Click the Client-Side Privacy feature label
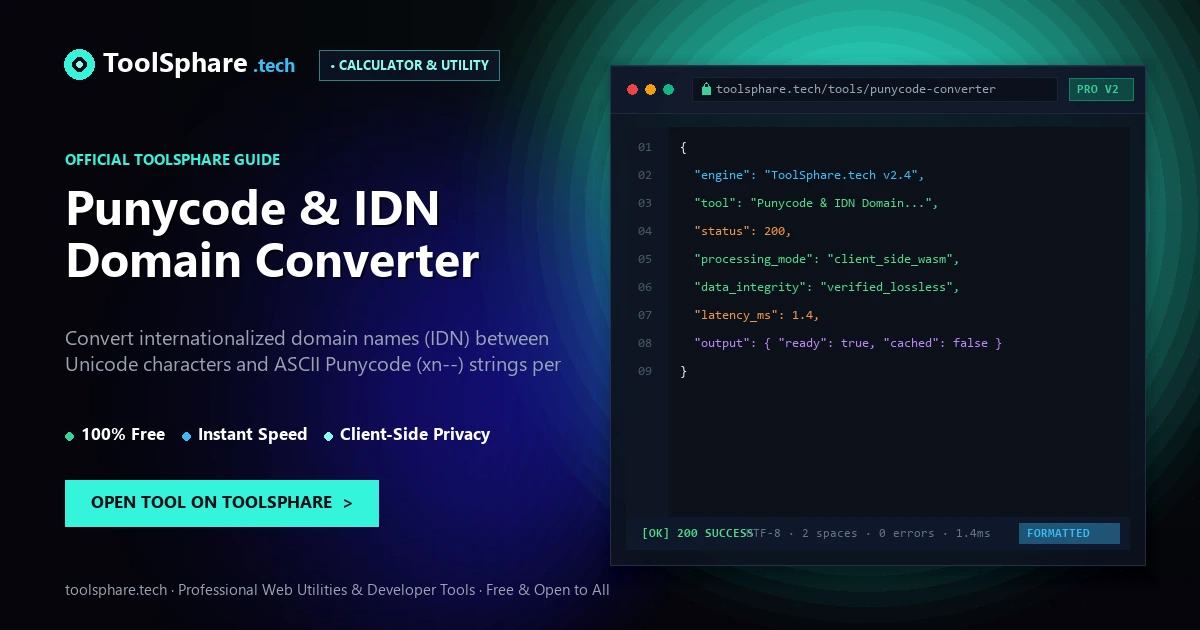 pos(415,434)
